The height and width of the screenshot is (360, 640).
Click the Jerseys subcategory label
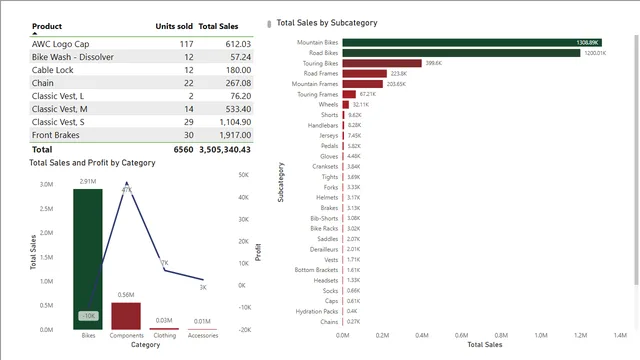329,136
